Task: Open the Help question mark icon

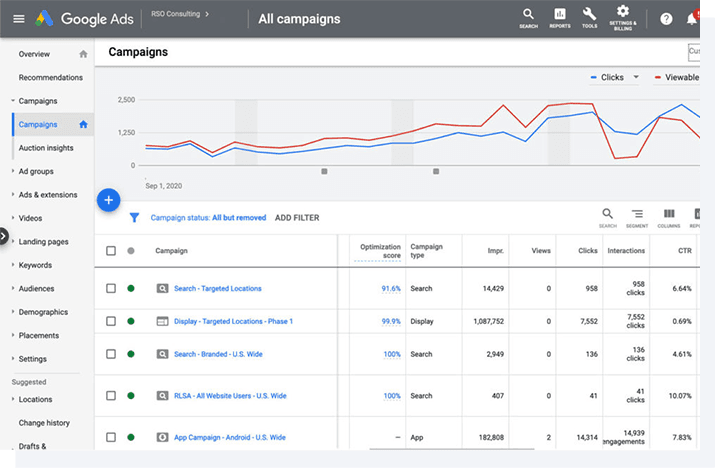Action: [666, 19]
